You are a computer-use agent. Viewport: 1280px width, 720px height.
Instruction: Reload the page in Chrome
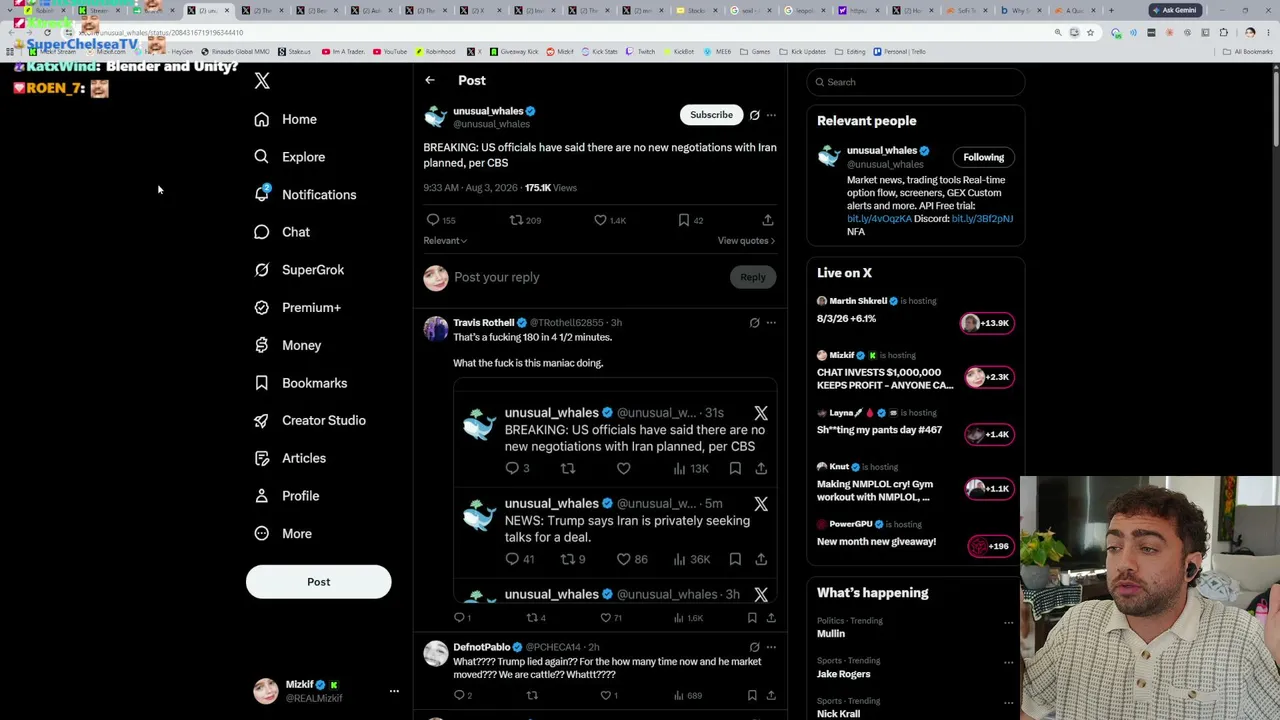(46, 32)
